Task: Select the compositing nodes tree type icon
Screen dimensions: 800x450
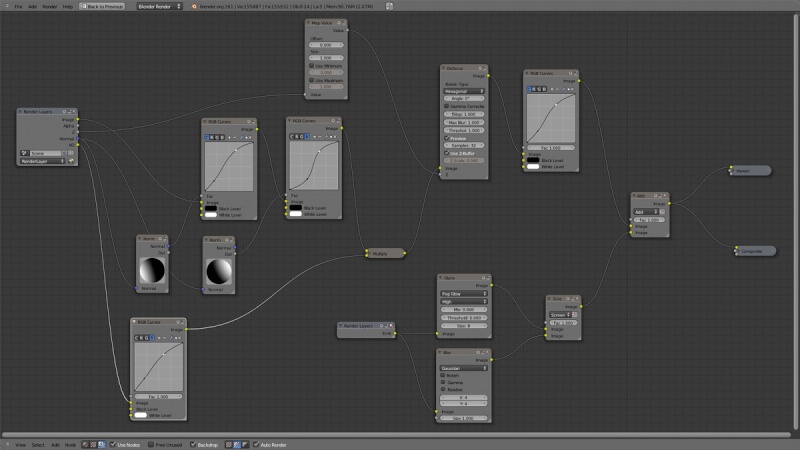Action: click(x=102, y=445)
